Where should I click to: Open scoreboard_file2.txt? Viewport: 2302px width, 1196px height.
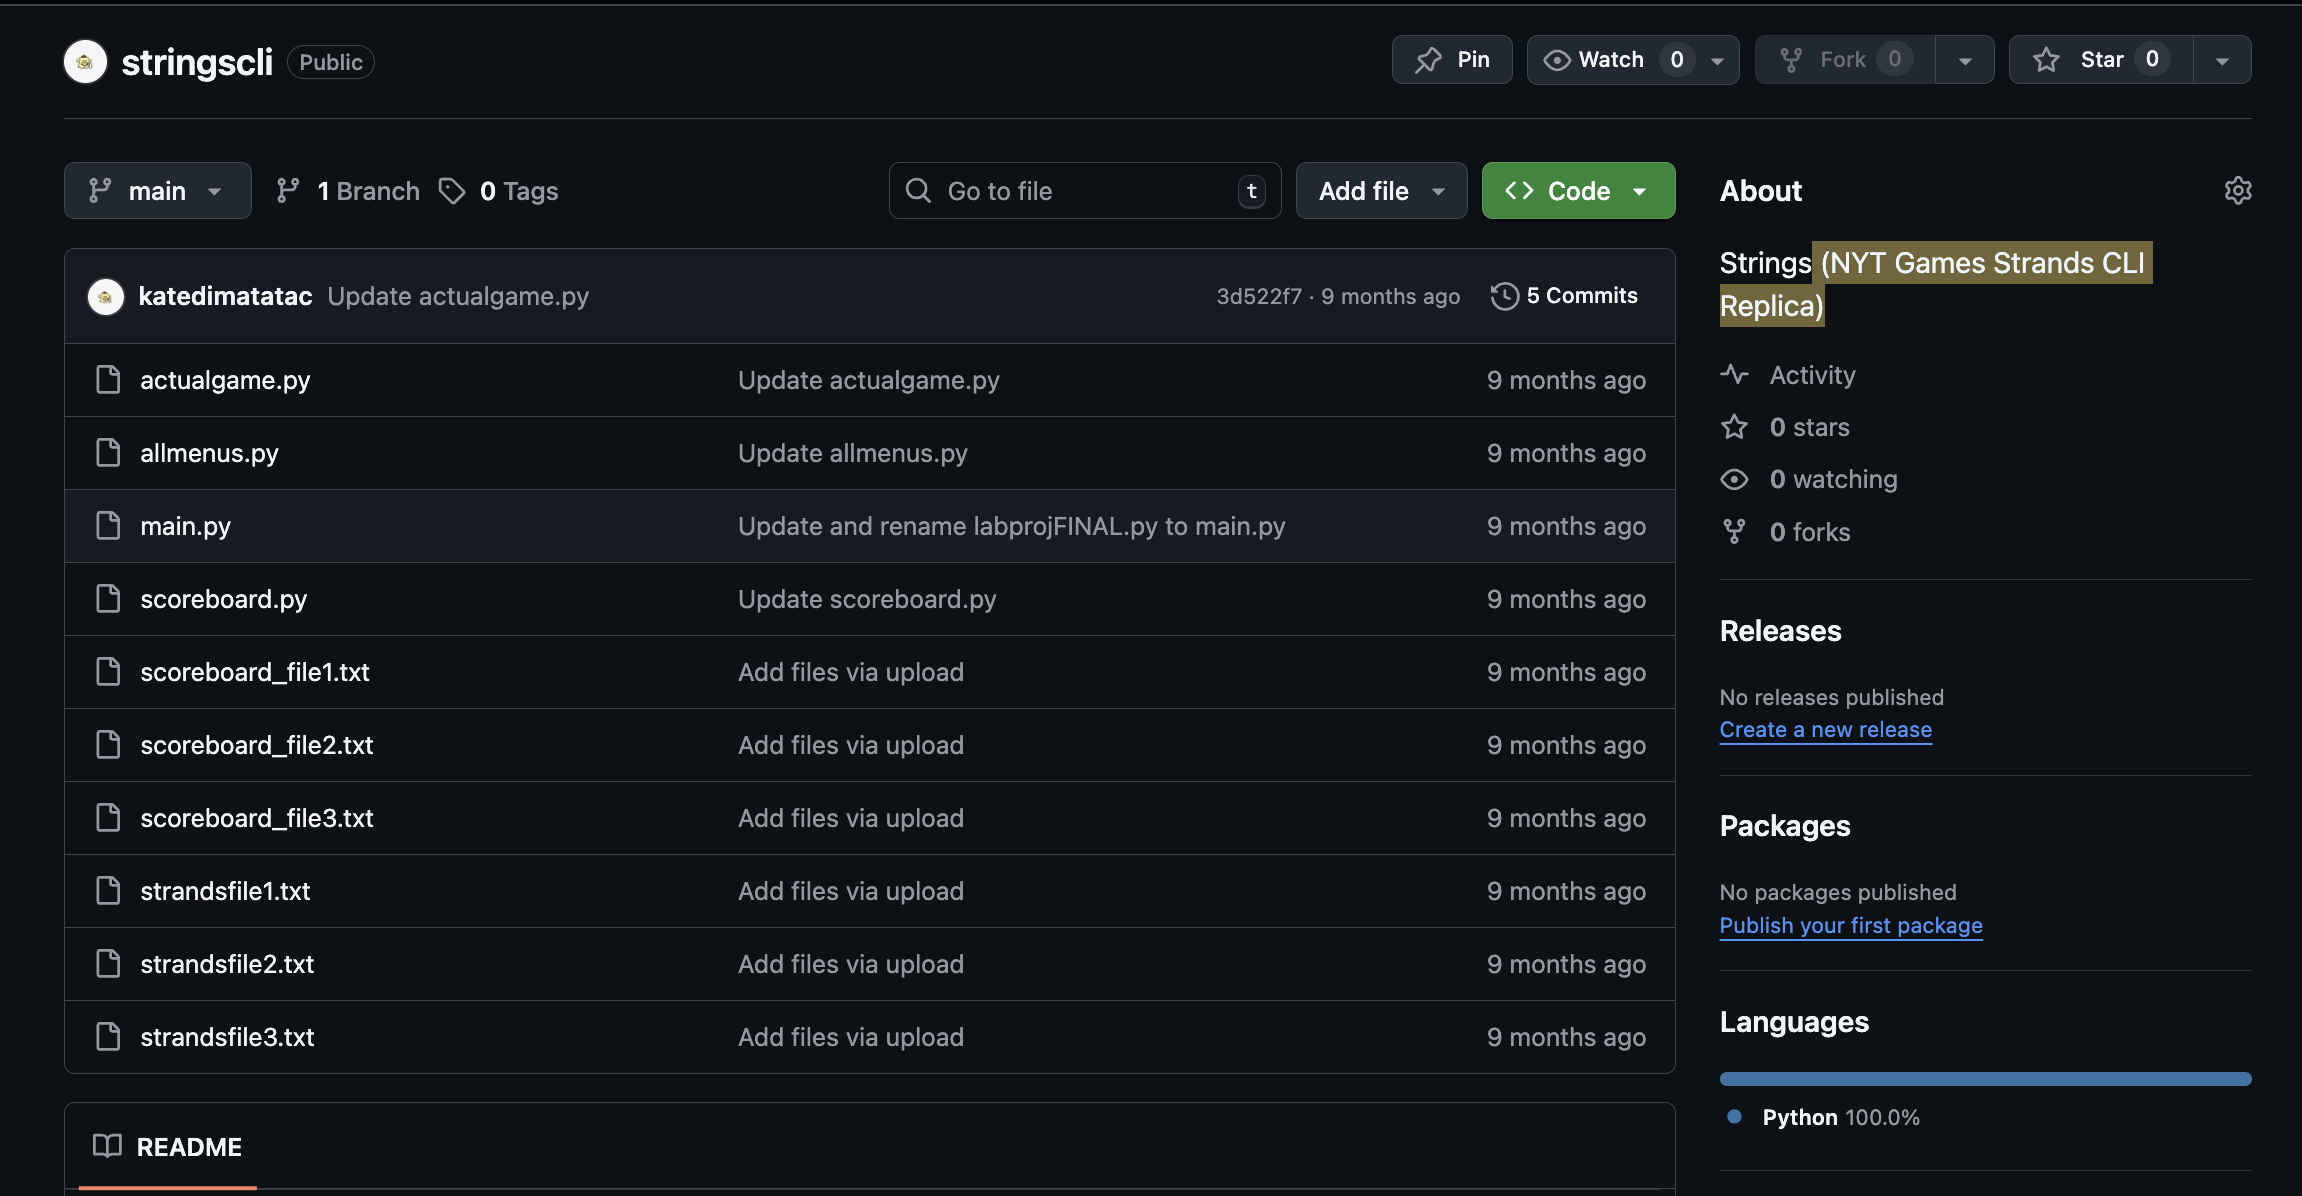coord(256,745)
